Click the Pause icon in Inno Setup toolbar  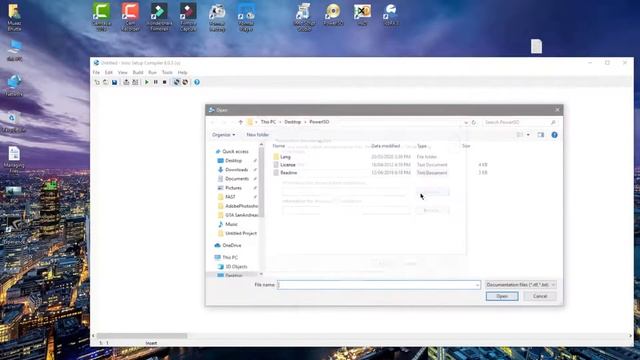(x=156, y=82)
